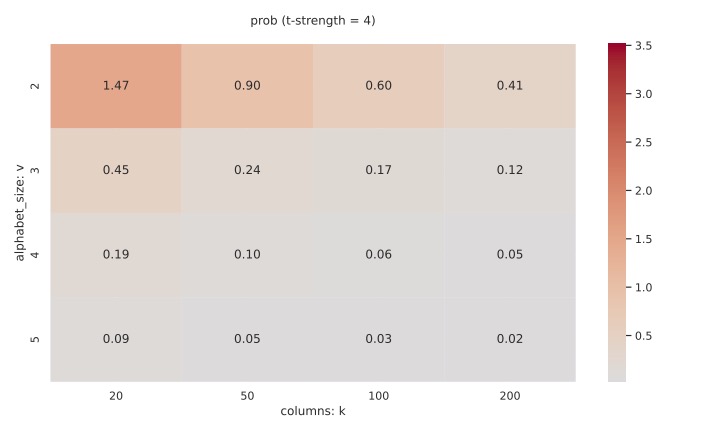Image resolution: width=720 pixels, height=432 pixels.
Task: Pick the cell showing 0.10
Action: (x=247, y=255)
